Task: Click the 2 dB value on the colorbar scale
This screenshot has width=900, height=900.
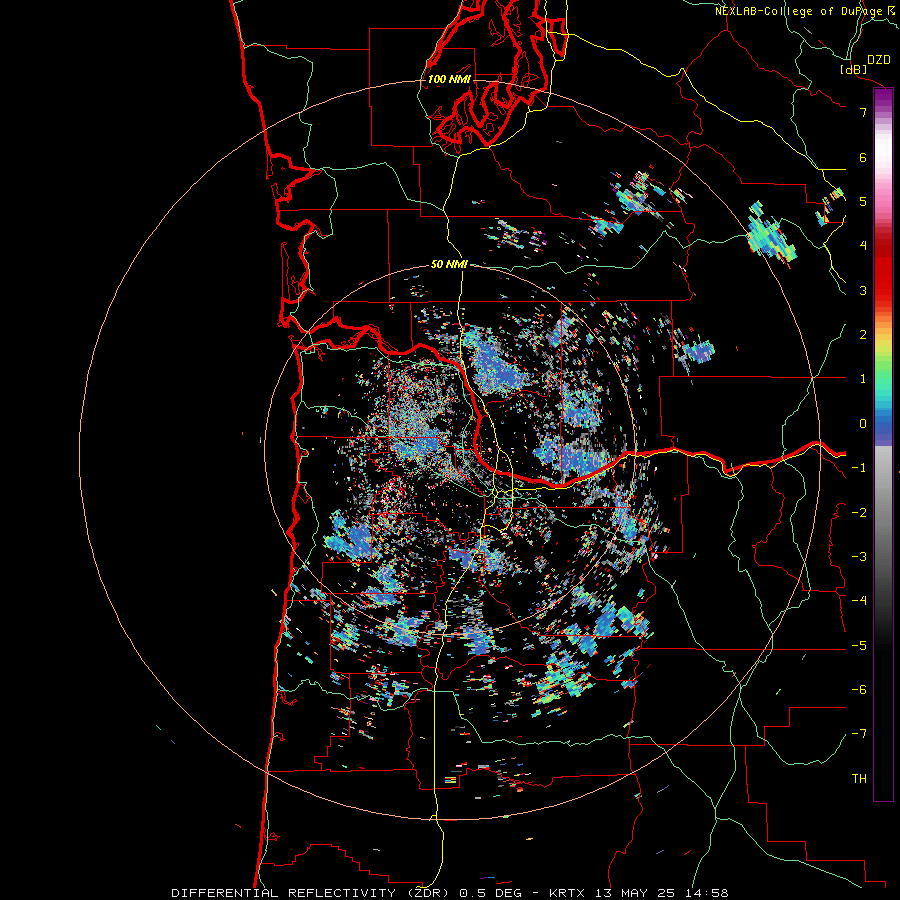Action: click(x=863, y=335)
